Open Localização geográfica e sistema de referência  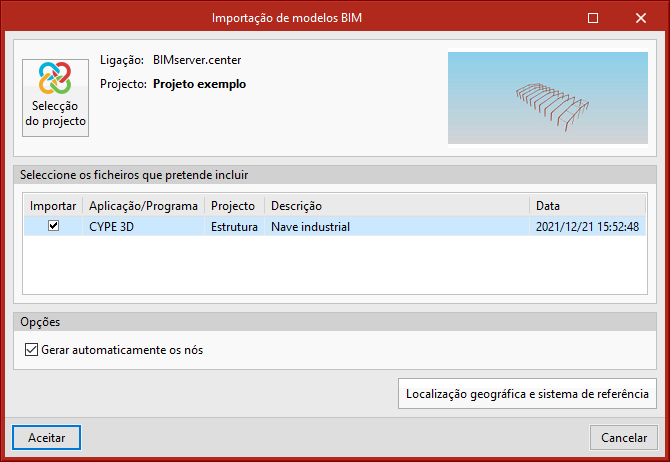527,394
